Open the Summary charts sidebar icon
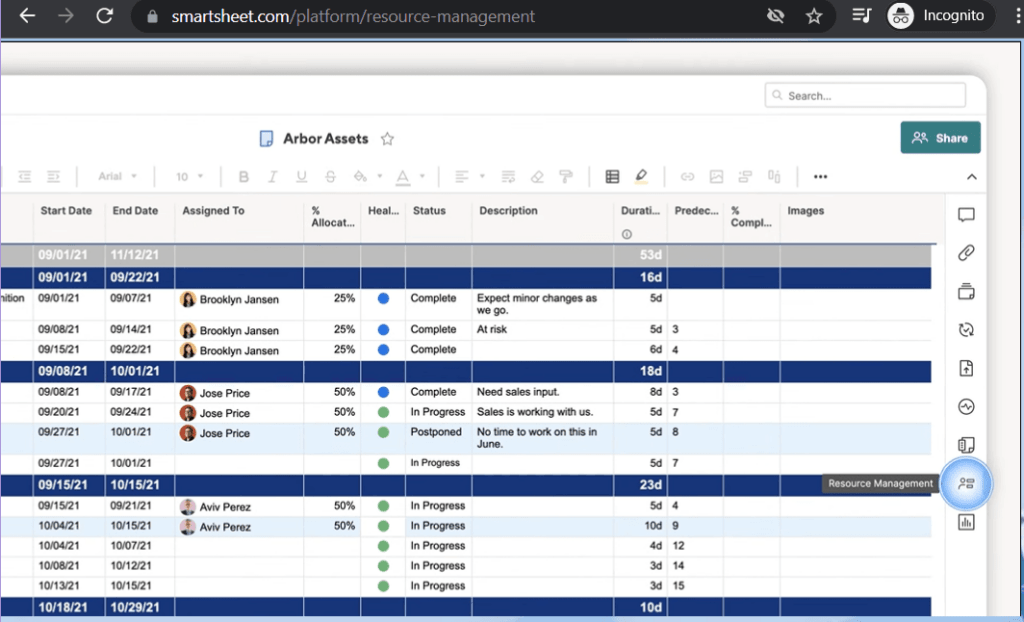The width and height of the screenshot is (1024, 622). pyautogui.click(x=965, y=521)
